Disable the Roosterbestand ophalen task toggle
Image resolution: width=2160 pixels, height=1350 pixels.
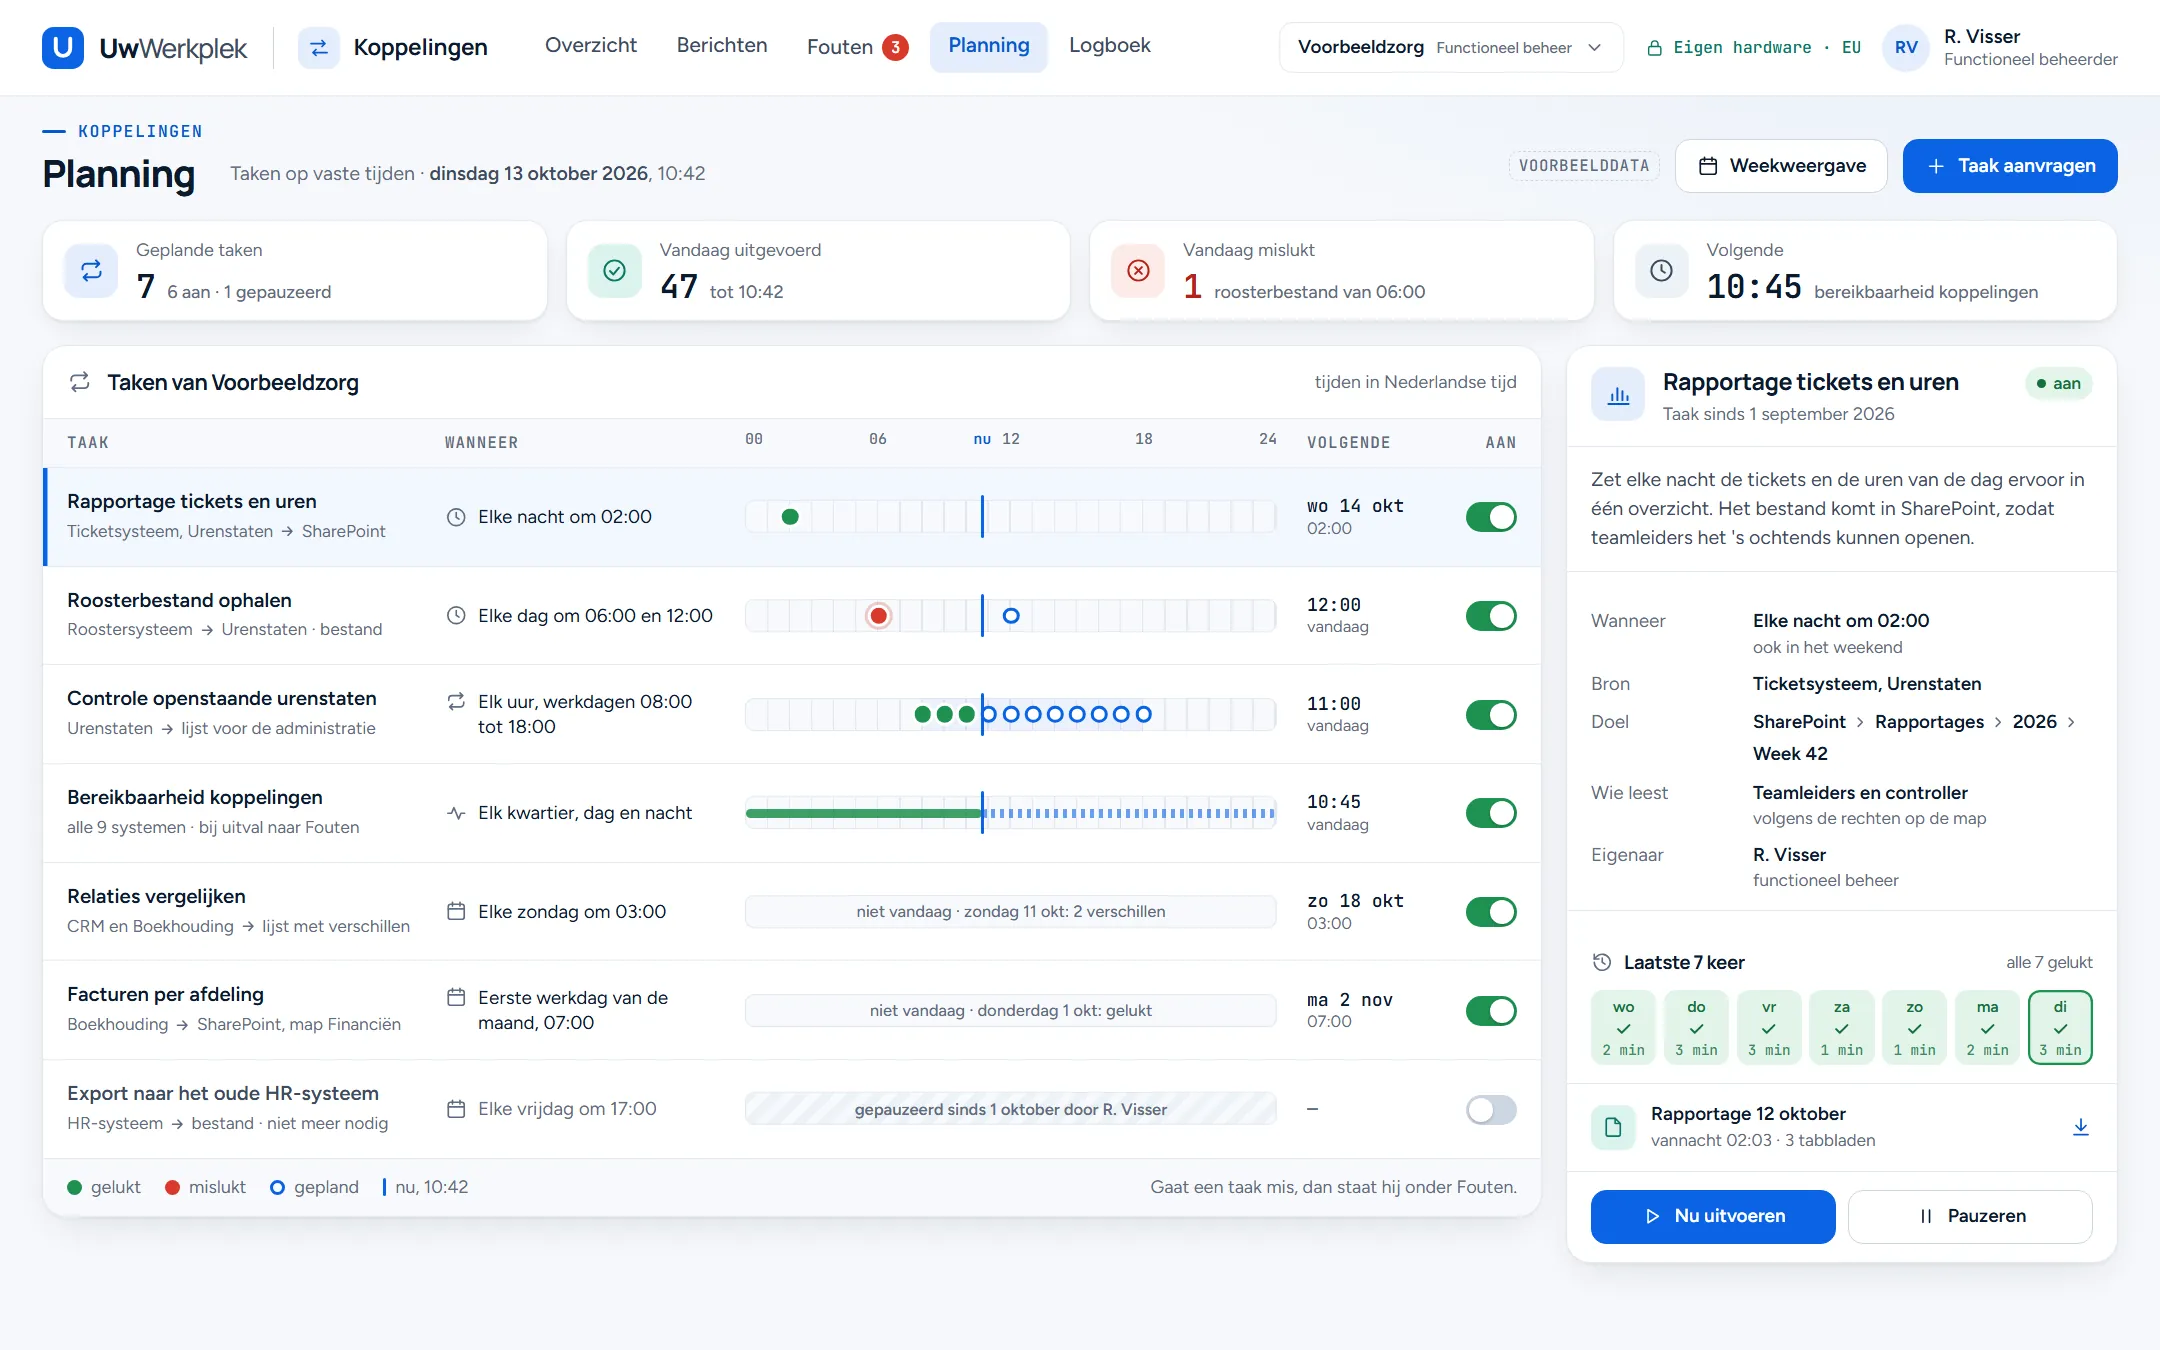1491,616
